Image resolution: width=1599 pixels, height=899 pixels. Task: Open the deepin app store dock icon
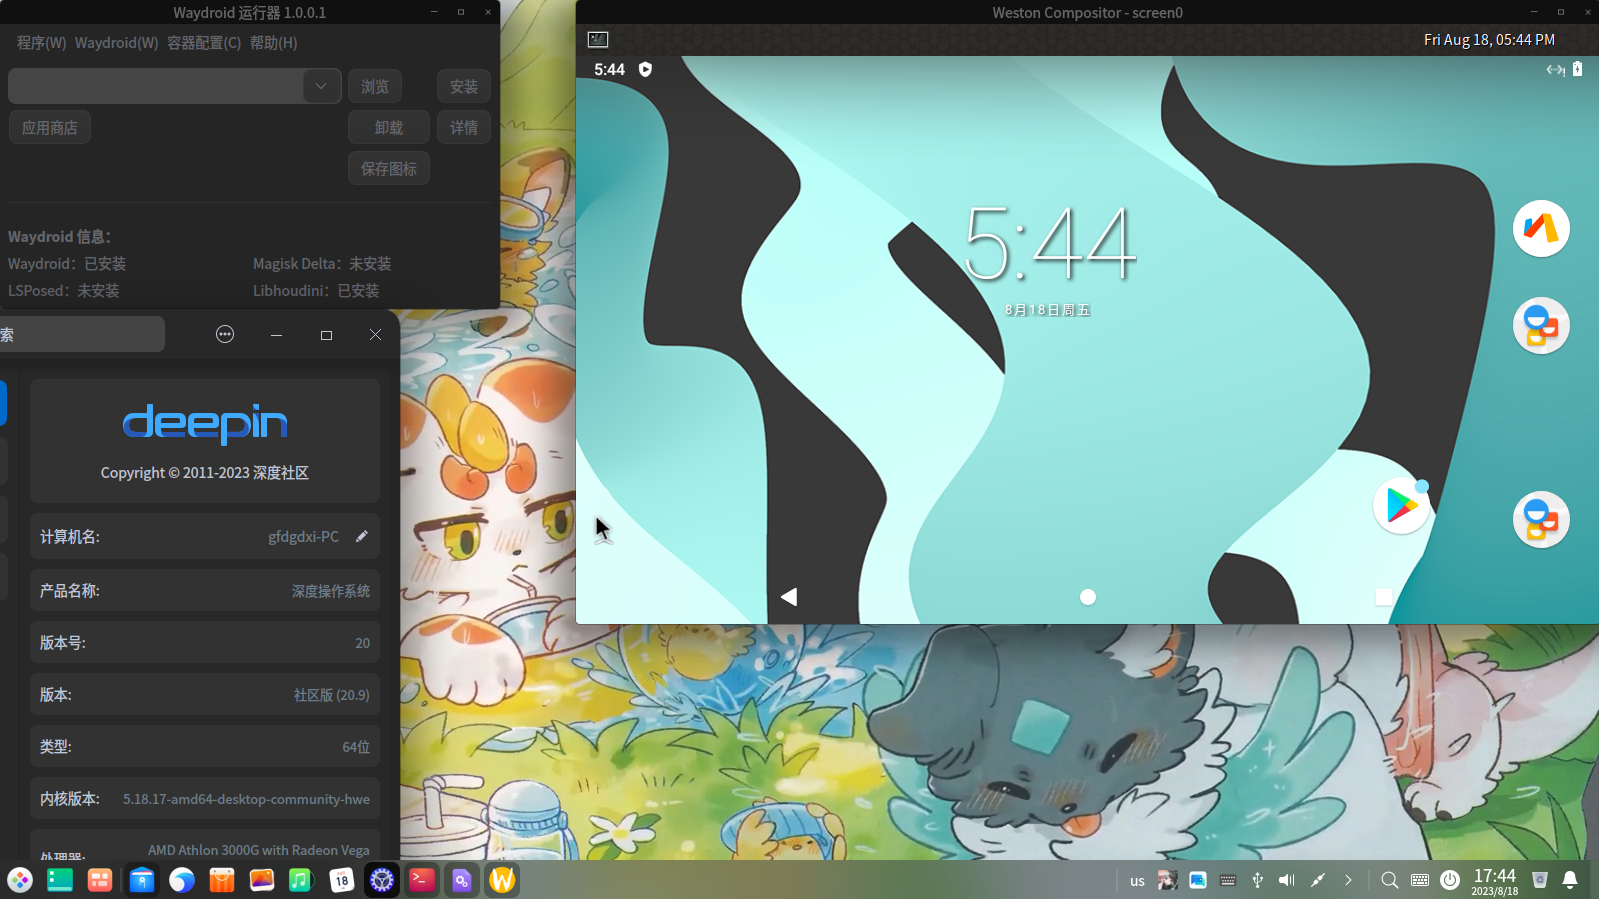[222, 880]
